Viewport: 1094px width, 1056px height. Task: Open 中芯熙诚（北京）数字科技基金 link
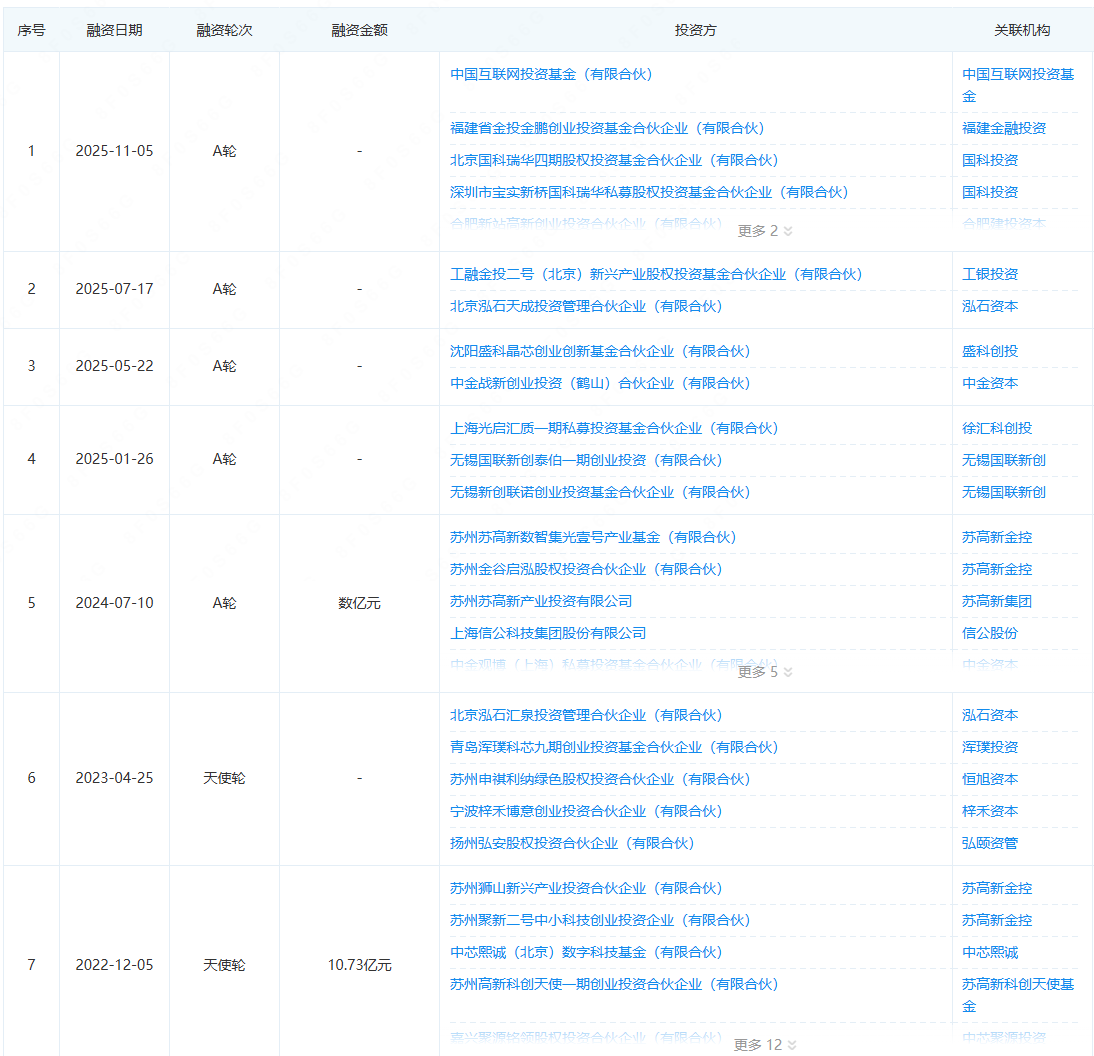pyautogui.click(x=586, y=952)
